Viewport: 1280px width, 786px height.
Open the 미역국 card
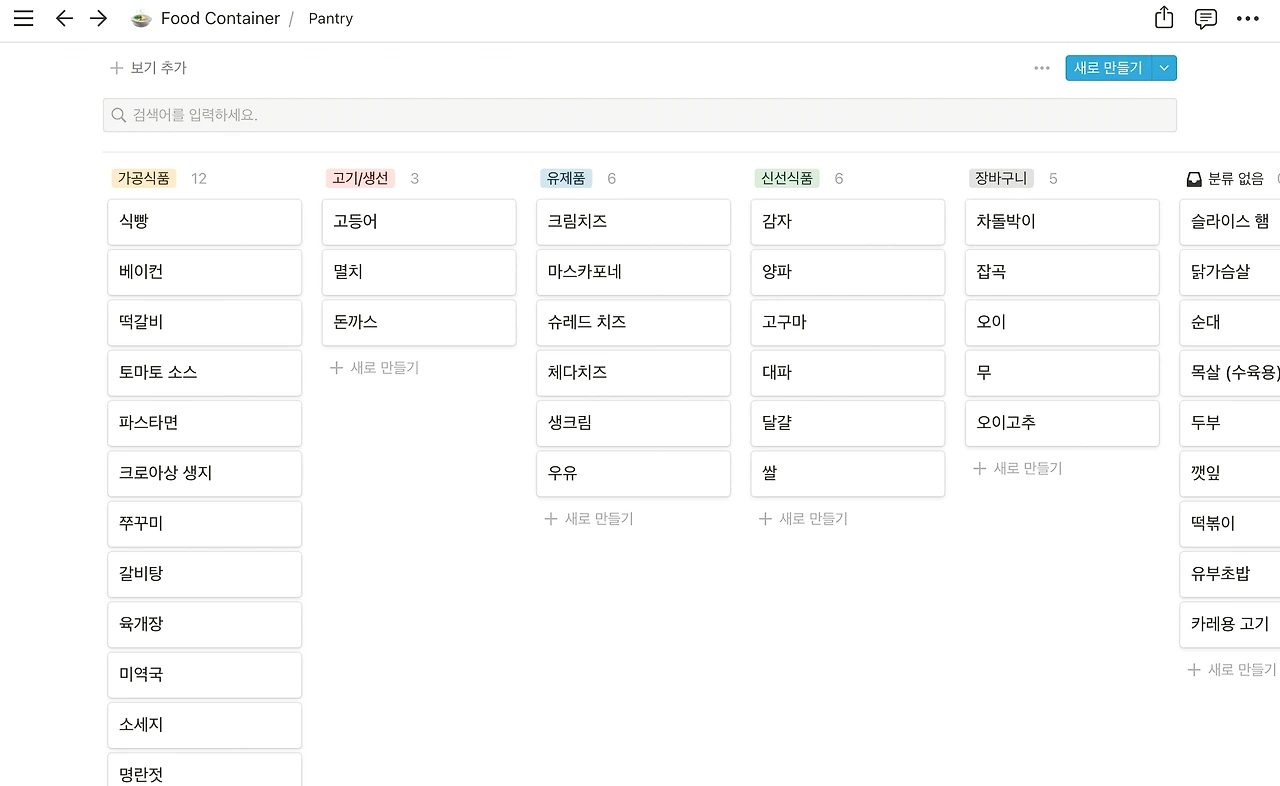[x=204, y=674]
